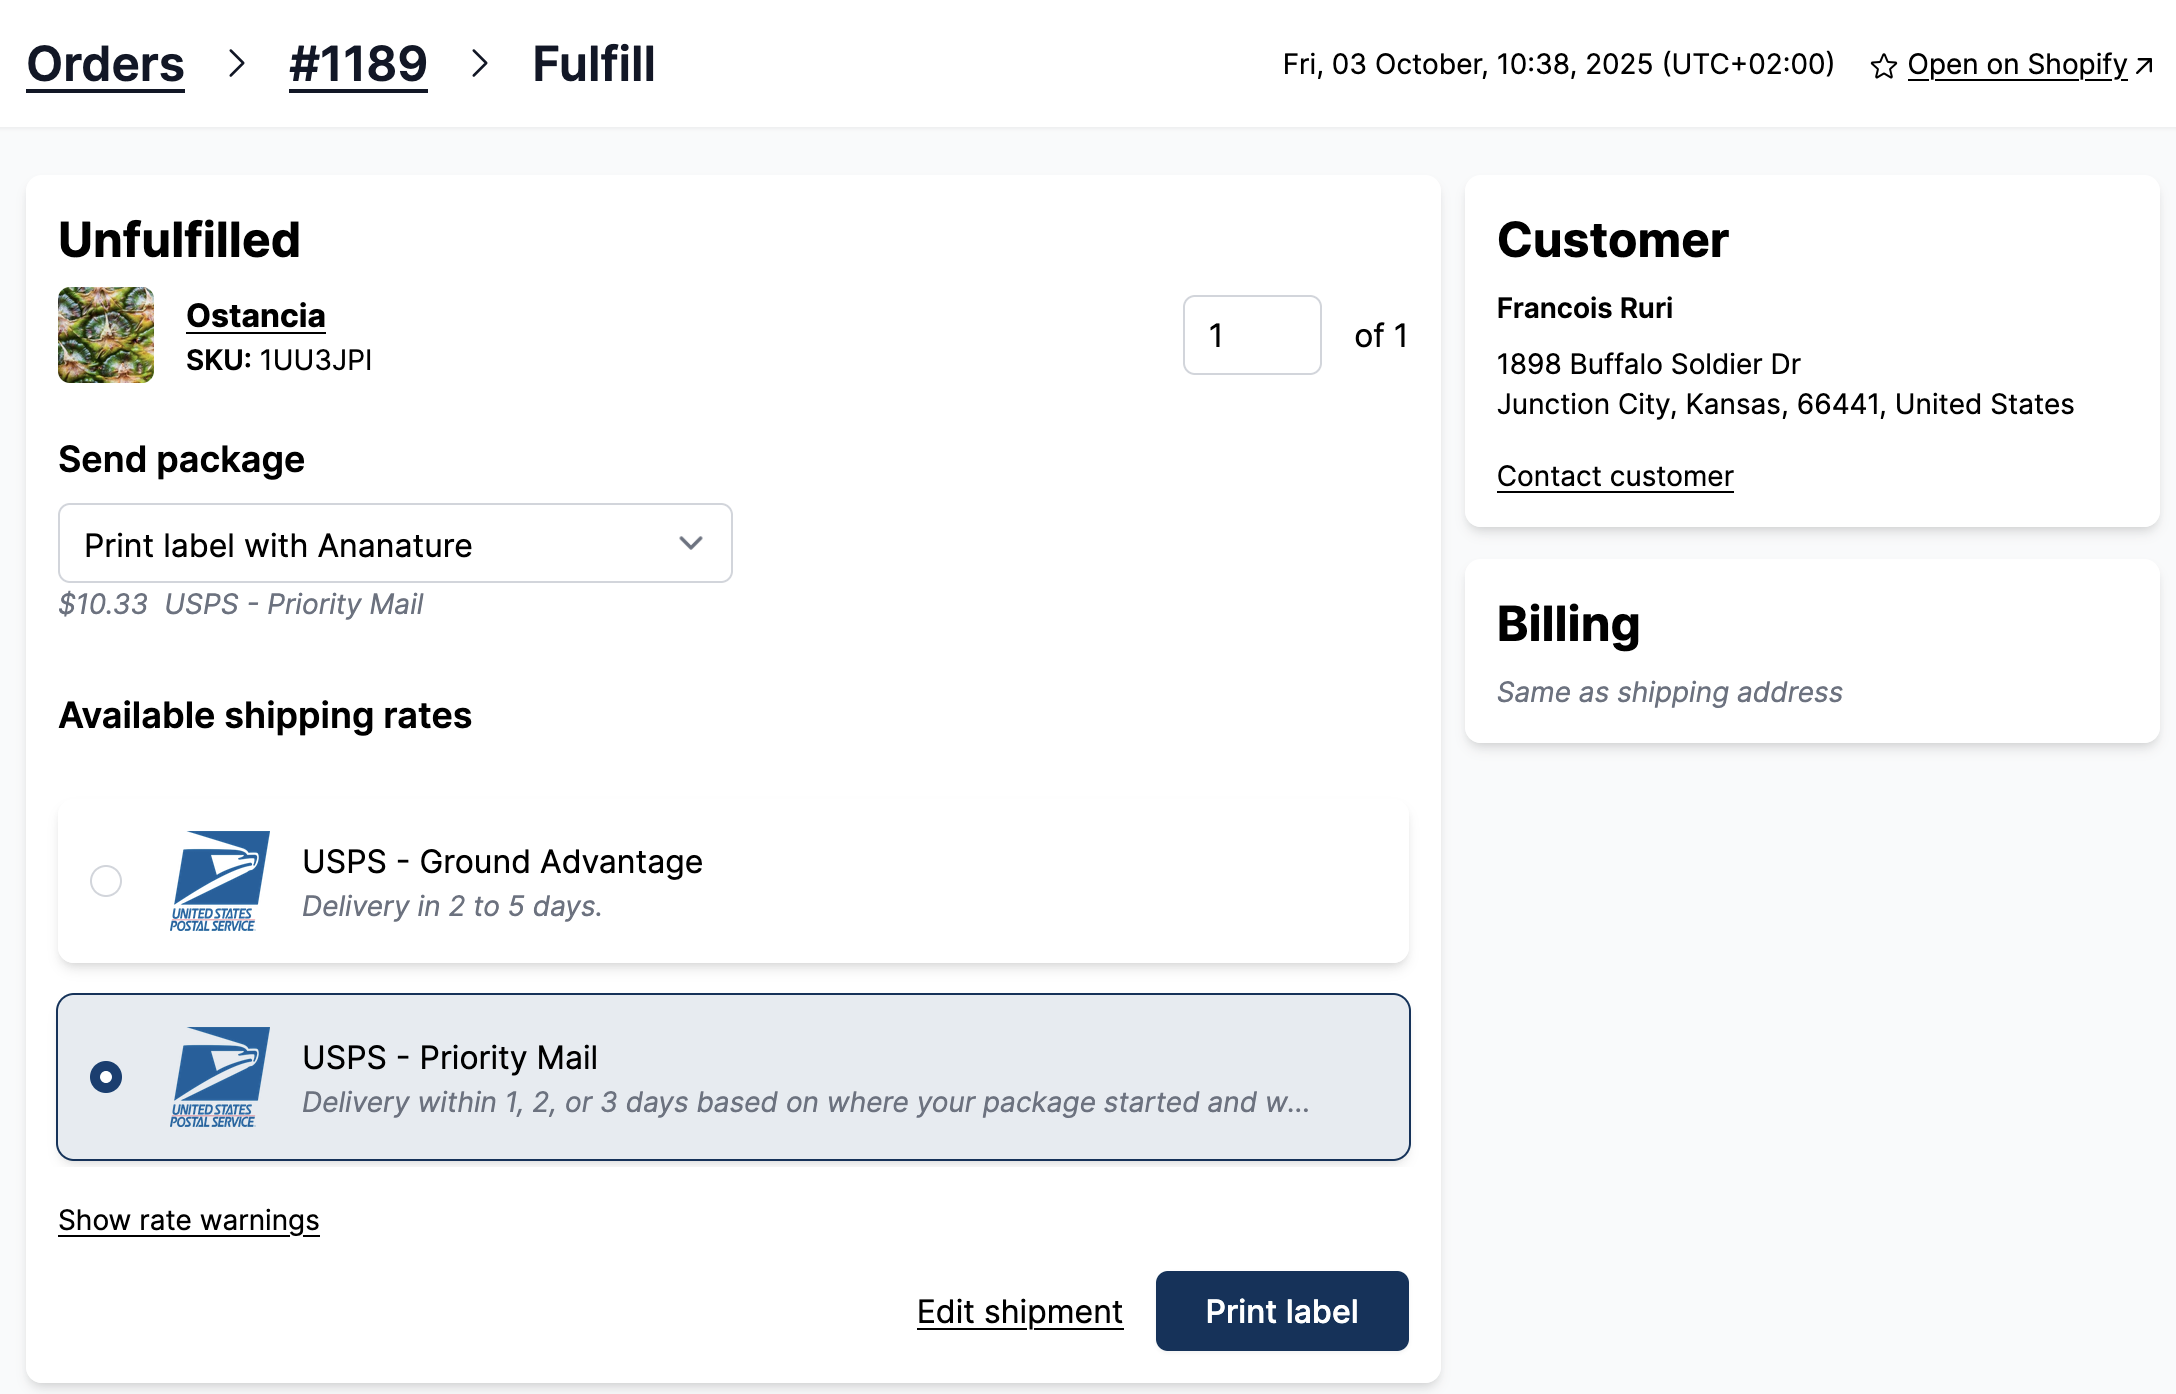
Task: Click the Contact customer link
Action: click(1615, 475)
